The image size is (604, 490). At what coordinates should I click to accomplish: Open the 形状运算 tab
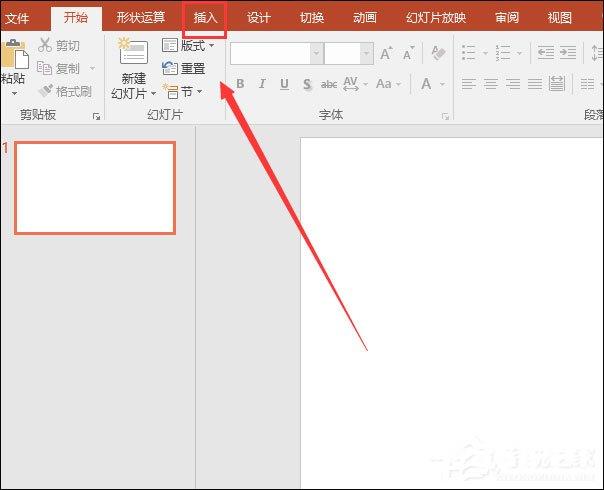[x=141, y=18]
